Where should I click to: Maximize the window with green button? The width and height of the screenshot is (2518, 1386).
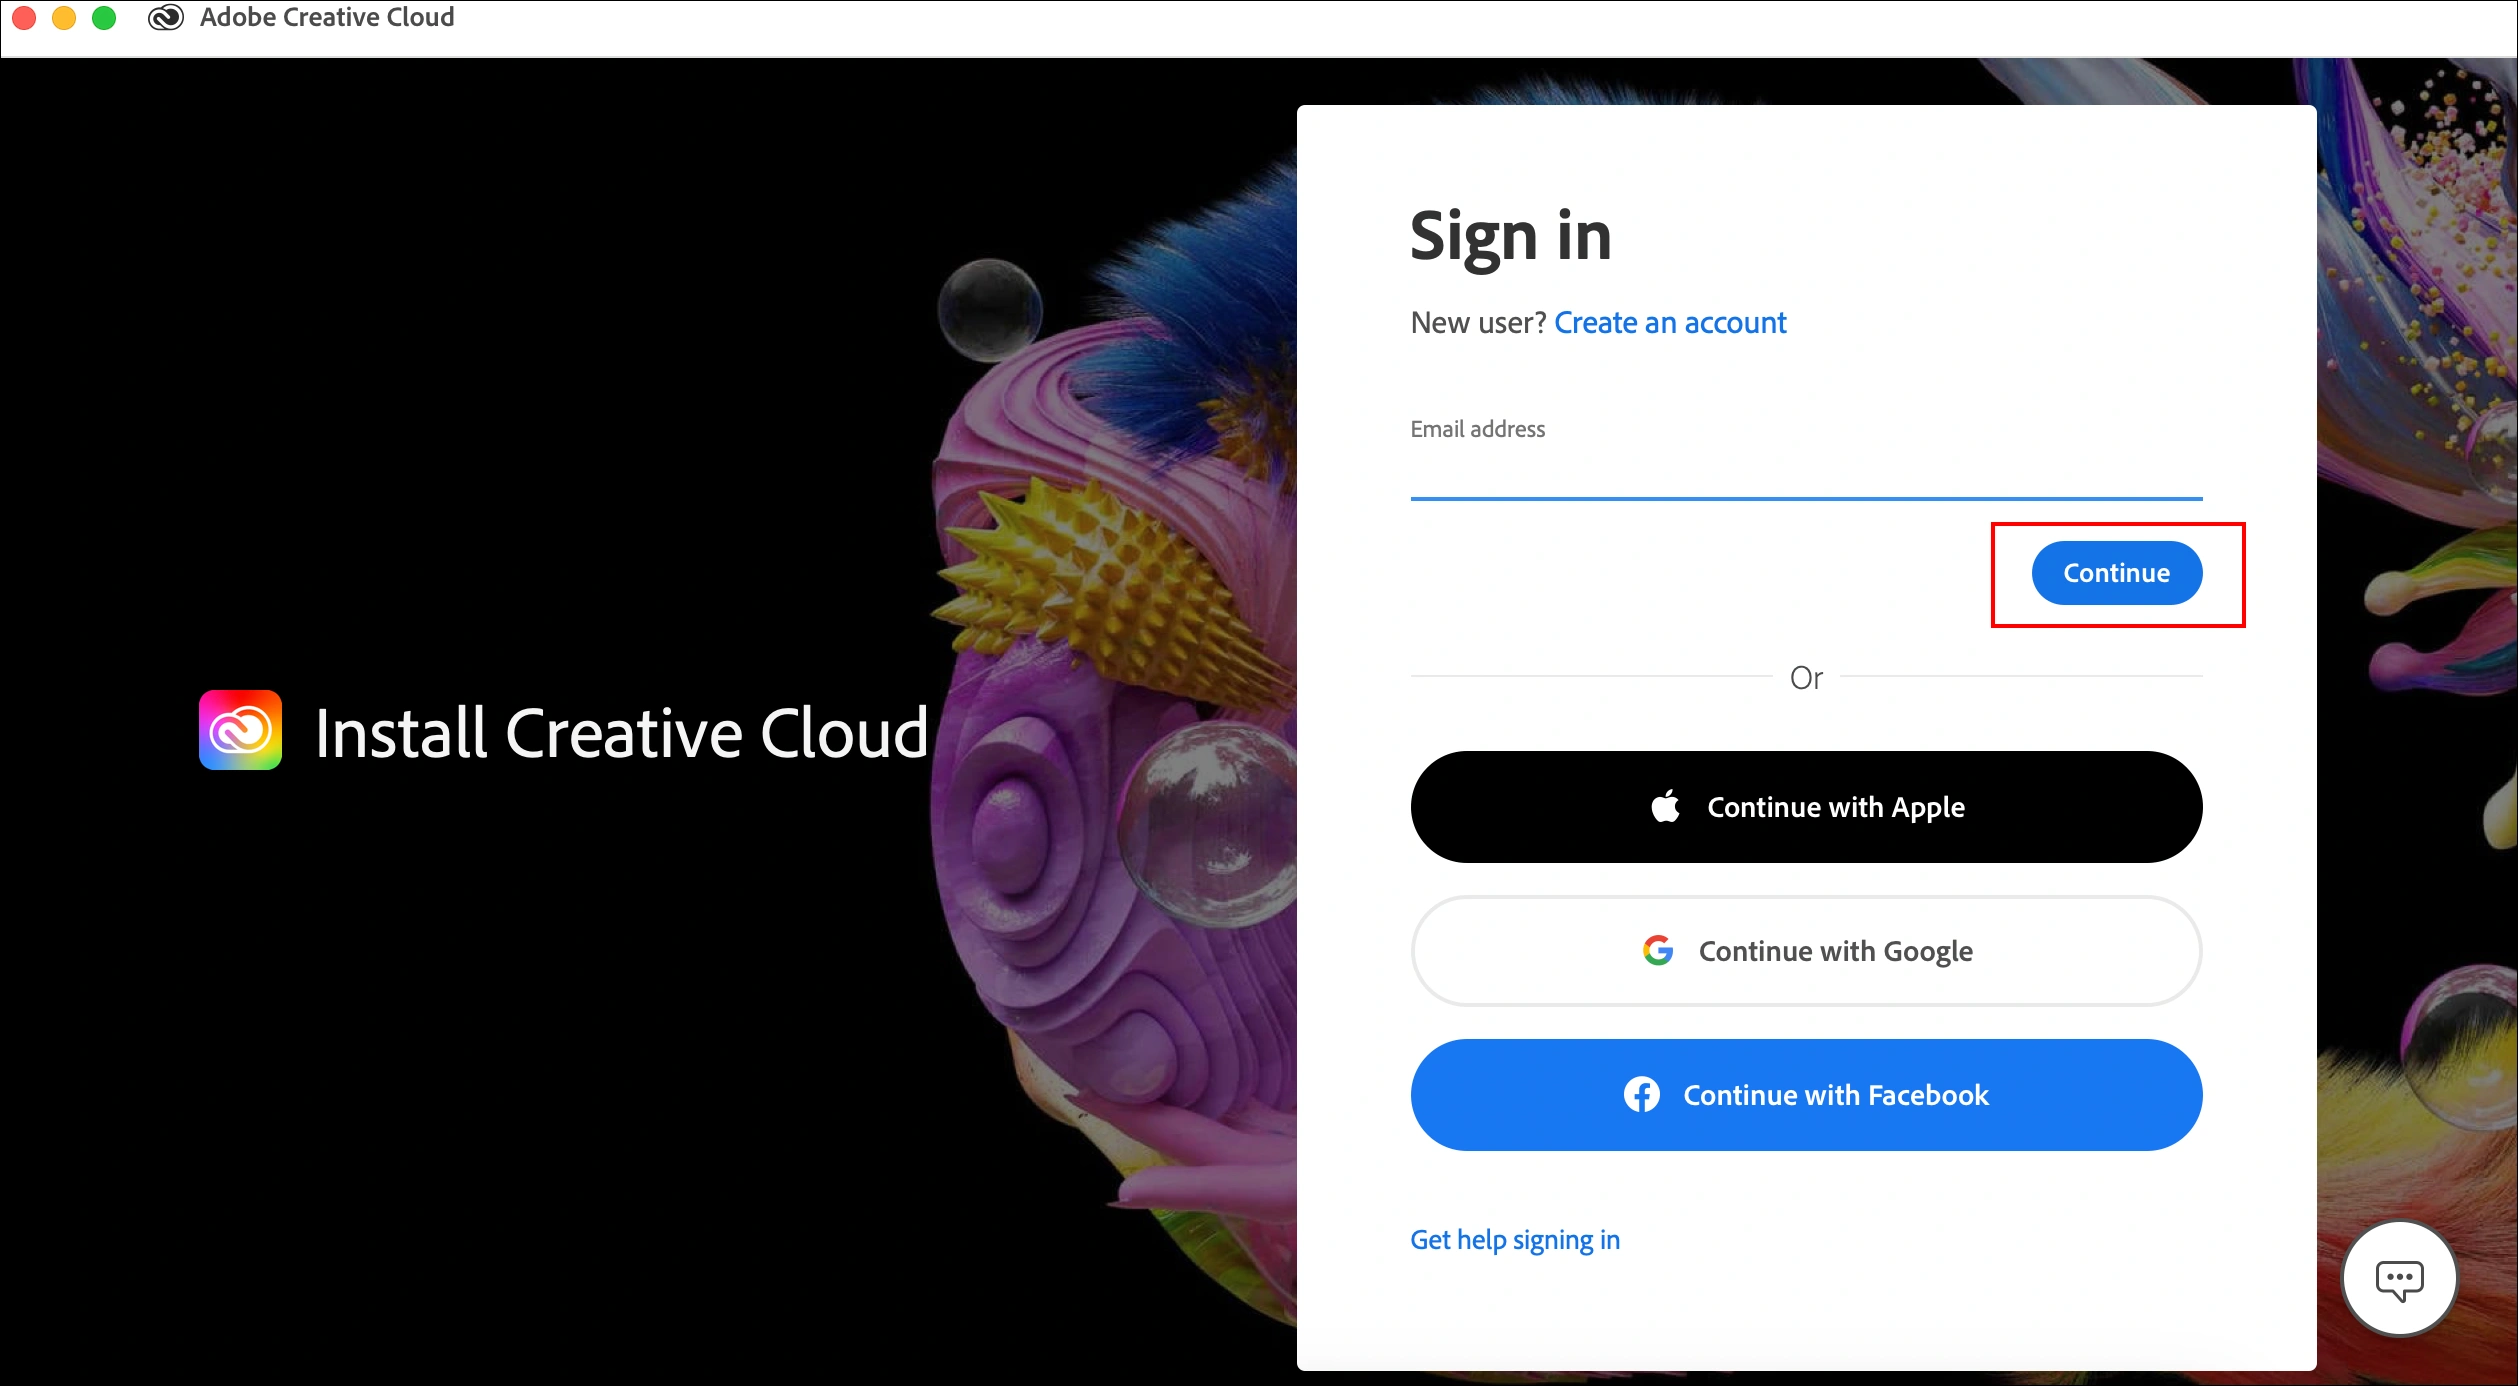tap(104, 18)
